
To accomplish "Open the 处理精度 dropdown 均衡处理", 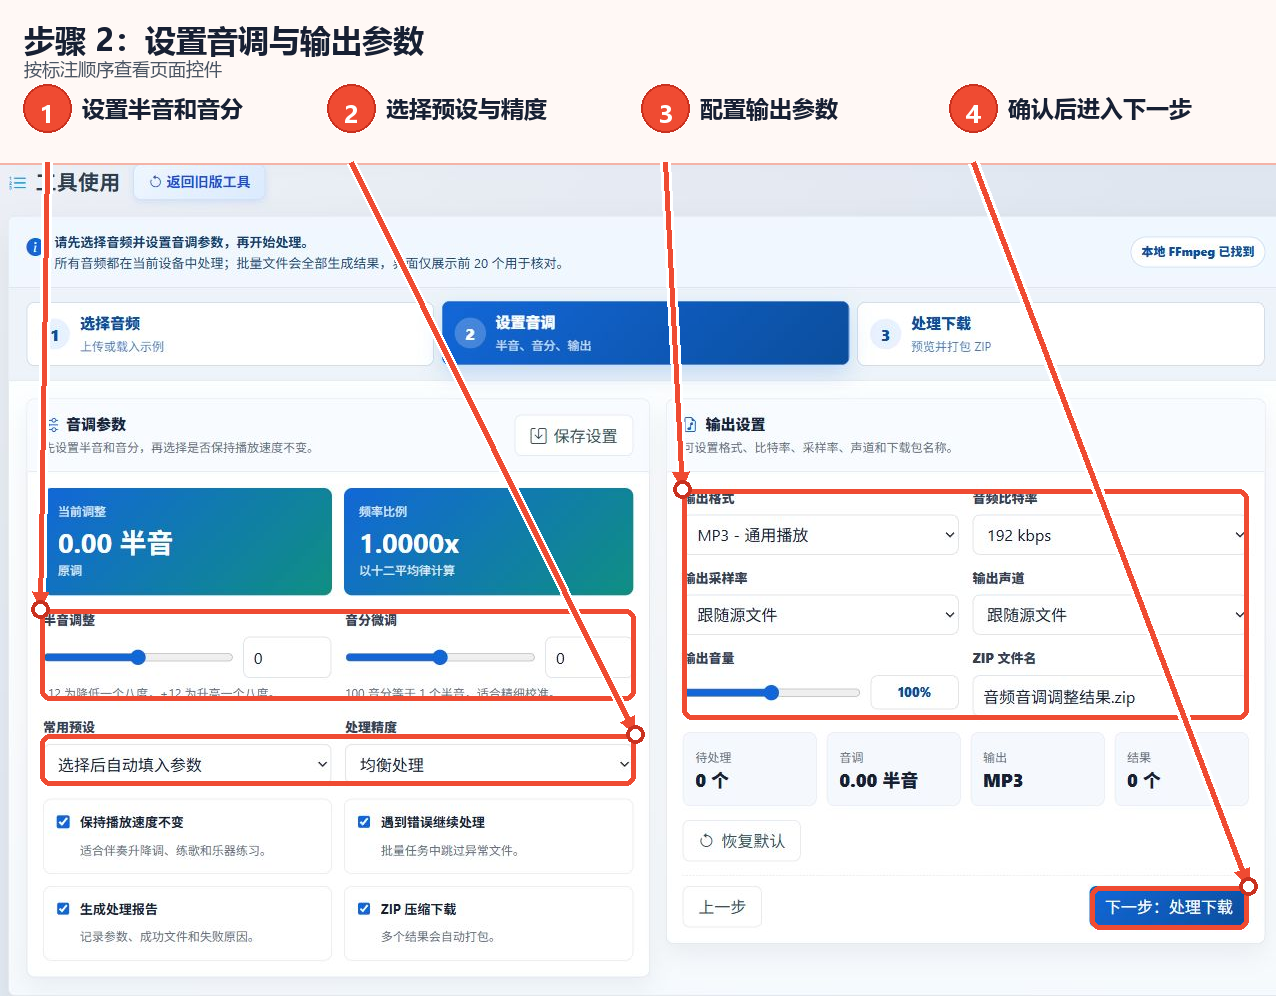I will (x=489, y=765).
